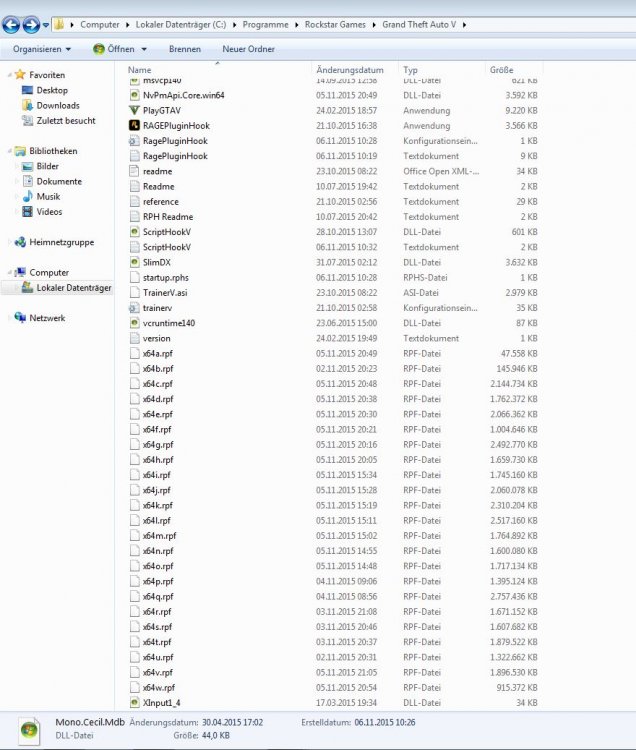Select the ScriptHookV DLL file icon
The width and height of the screenshot is (636, 750).
pyautogui.click(x=135, y=232)
